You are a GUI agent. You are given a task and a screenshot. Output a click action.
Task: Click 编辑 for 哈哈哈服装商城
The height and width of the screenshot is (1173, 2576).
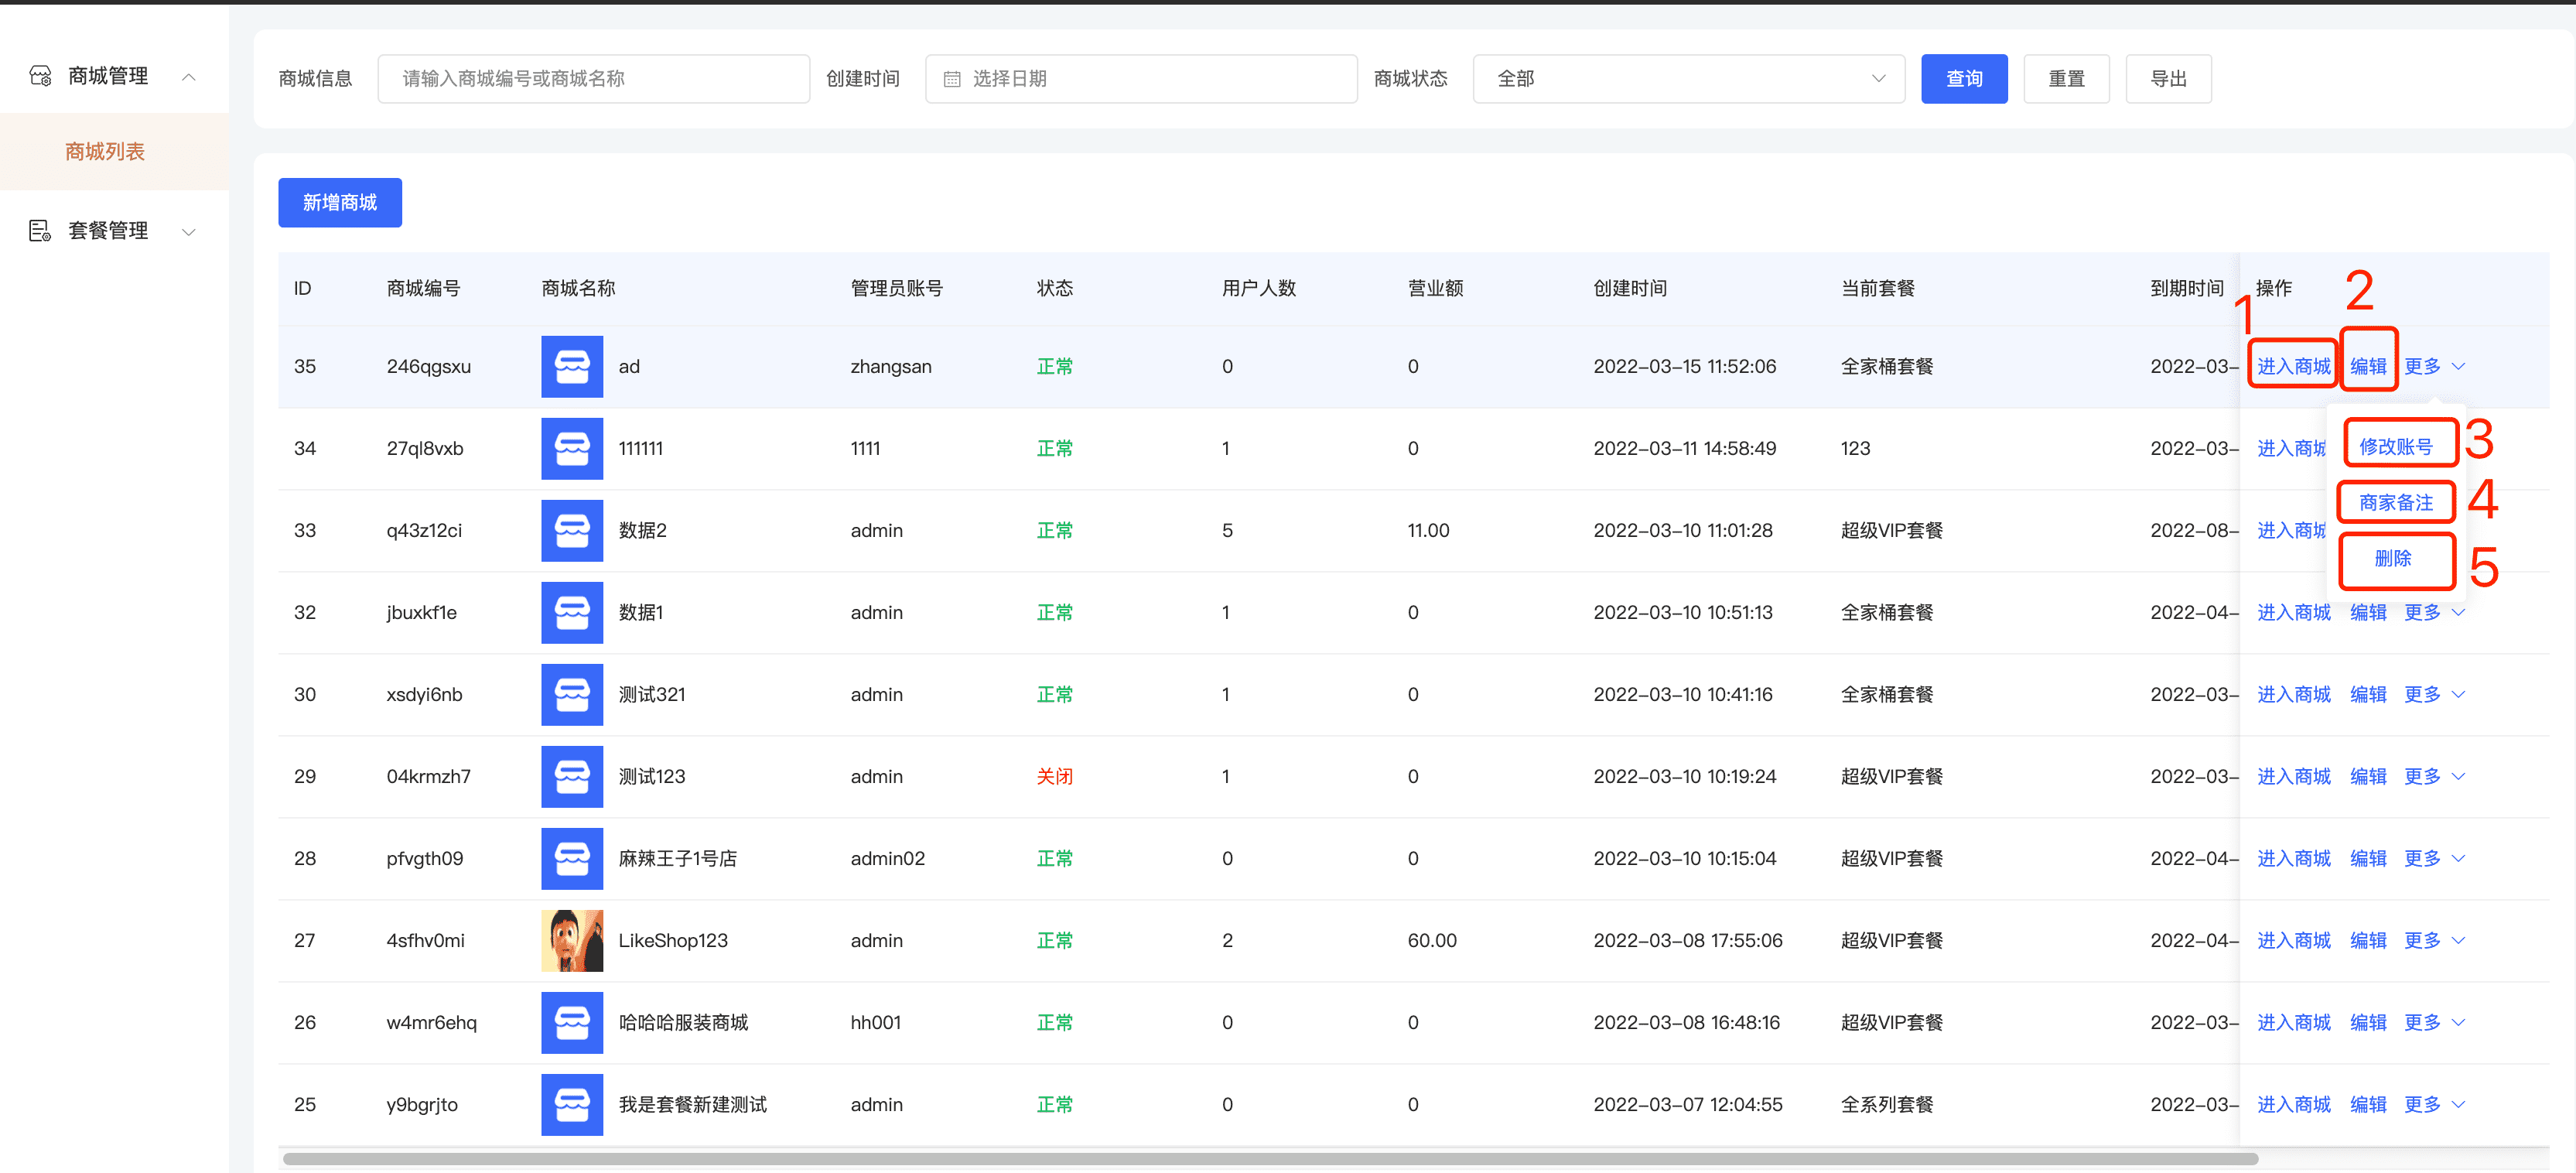[2368, 1022]
